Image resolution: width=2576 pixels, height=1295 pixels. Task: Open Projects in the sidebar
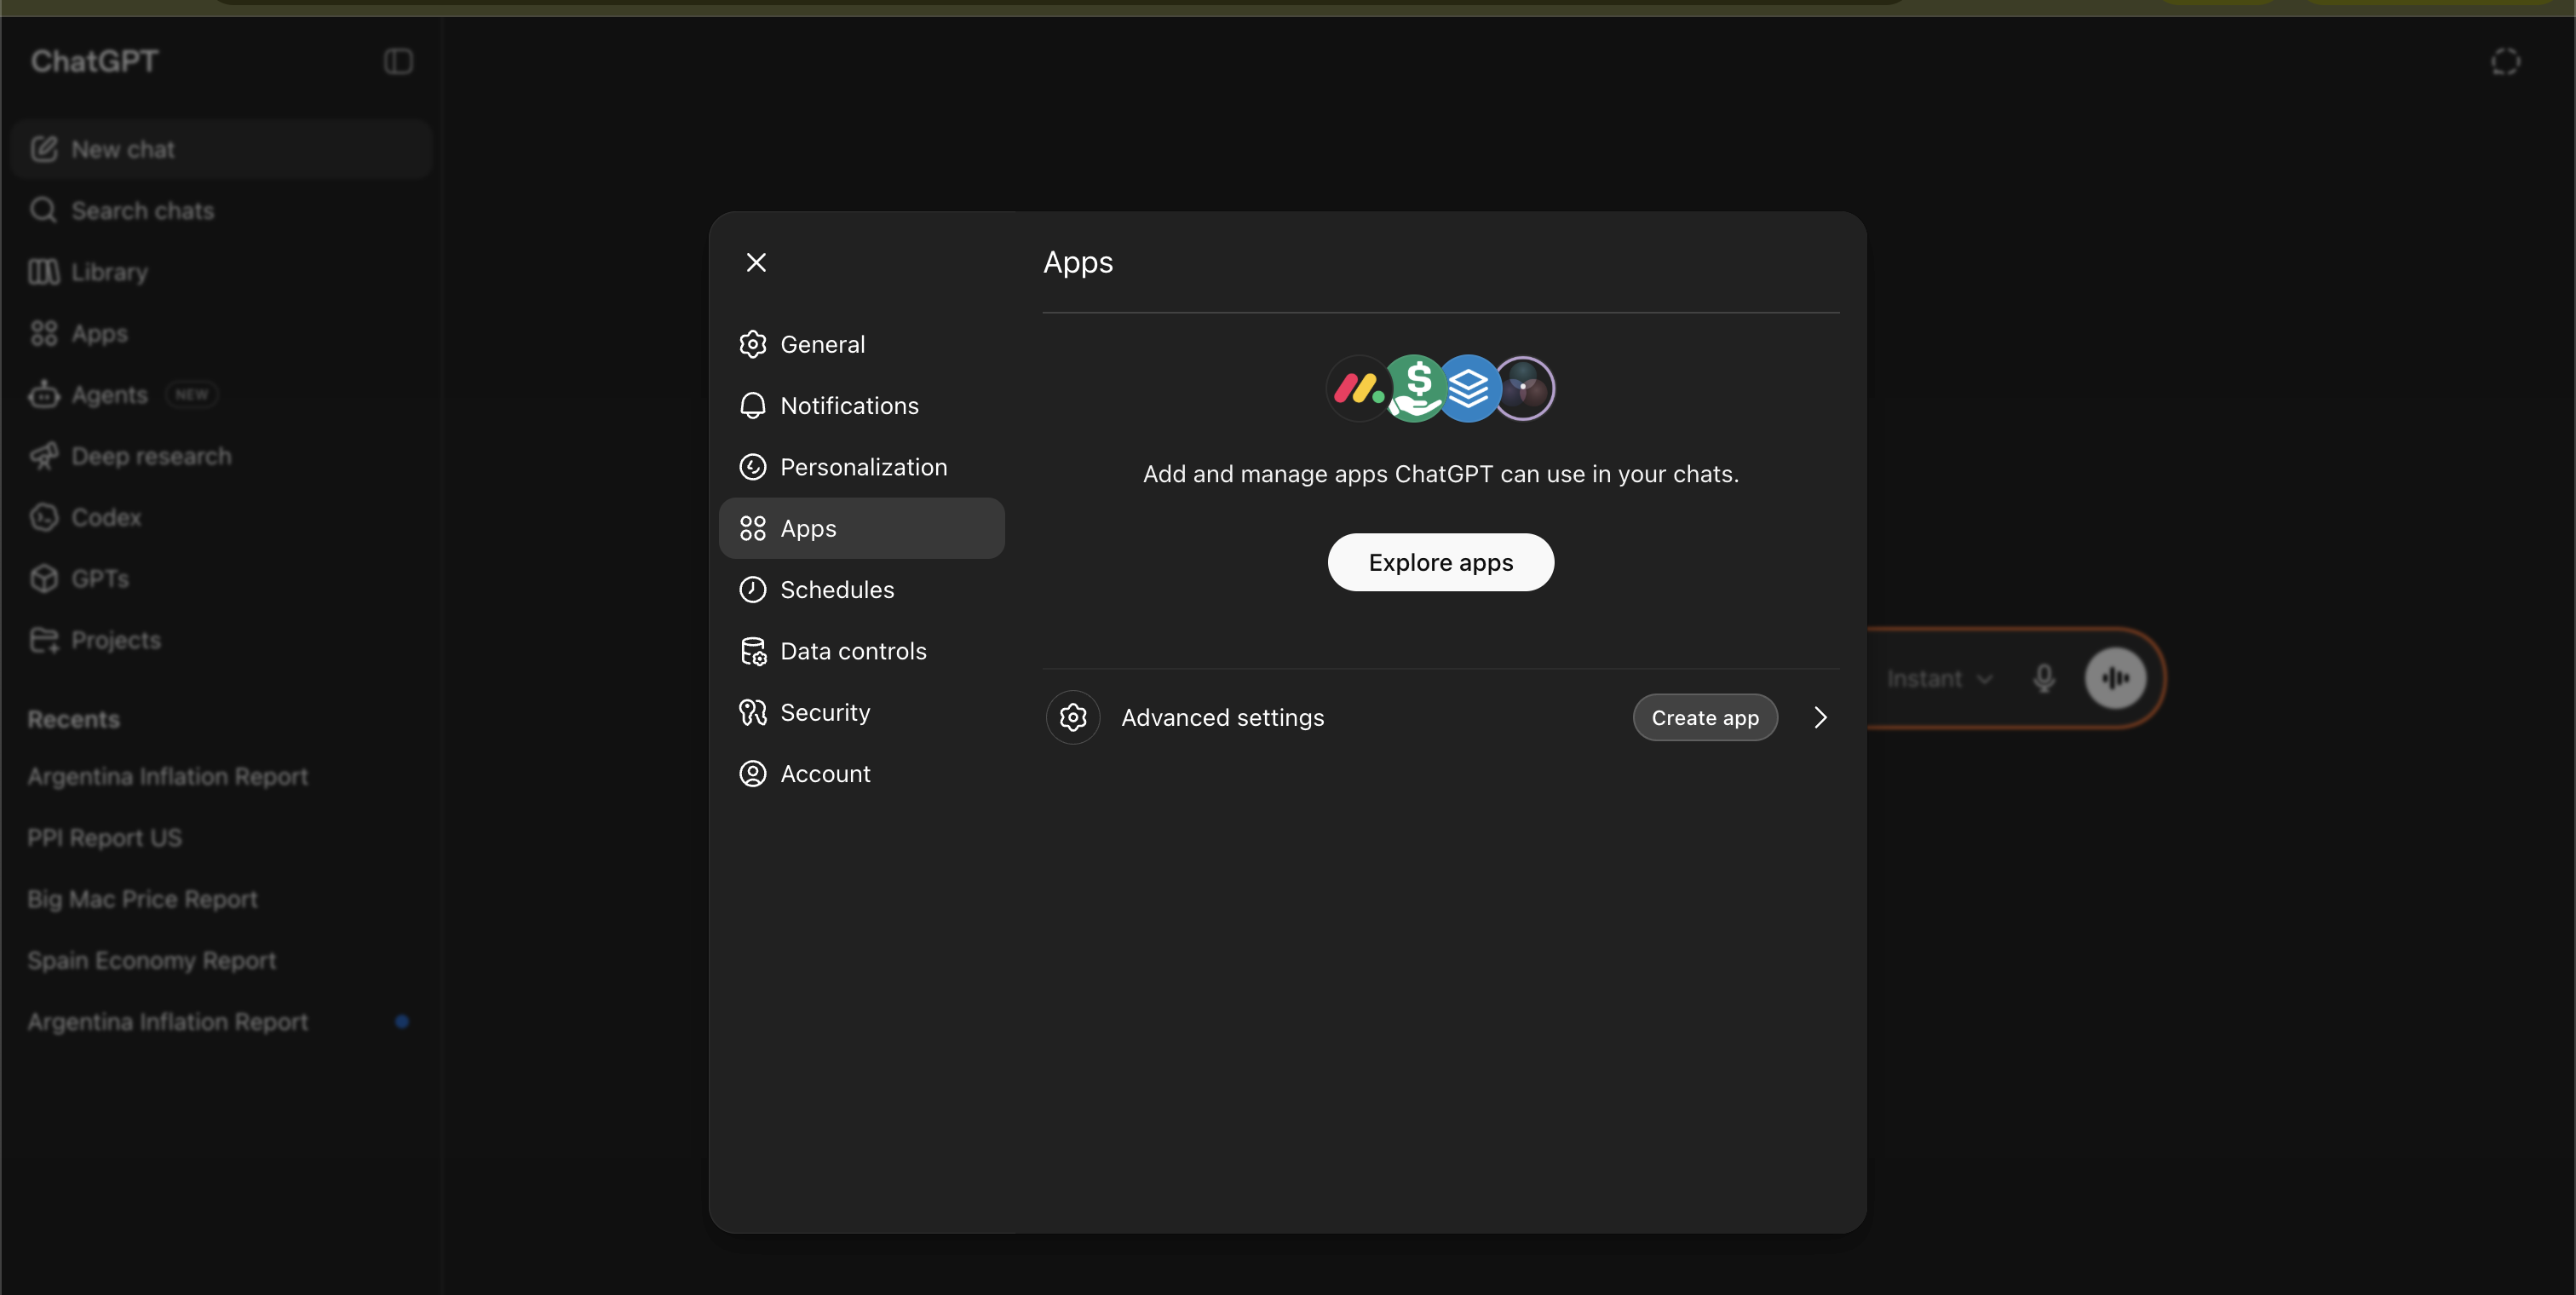pyautogui.click(x=220, y=640)
